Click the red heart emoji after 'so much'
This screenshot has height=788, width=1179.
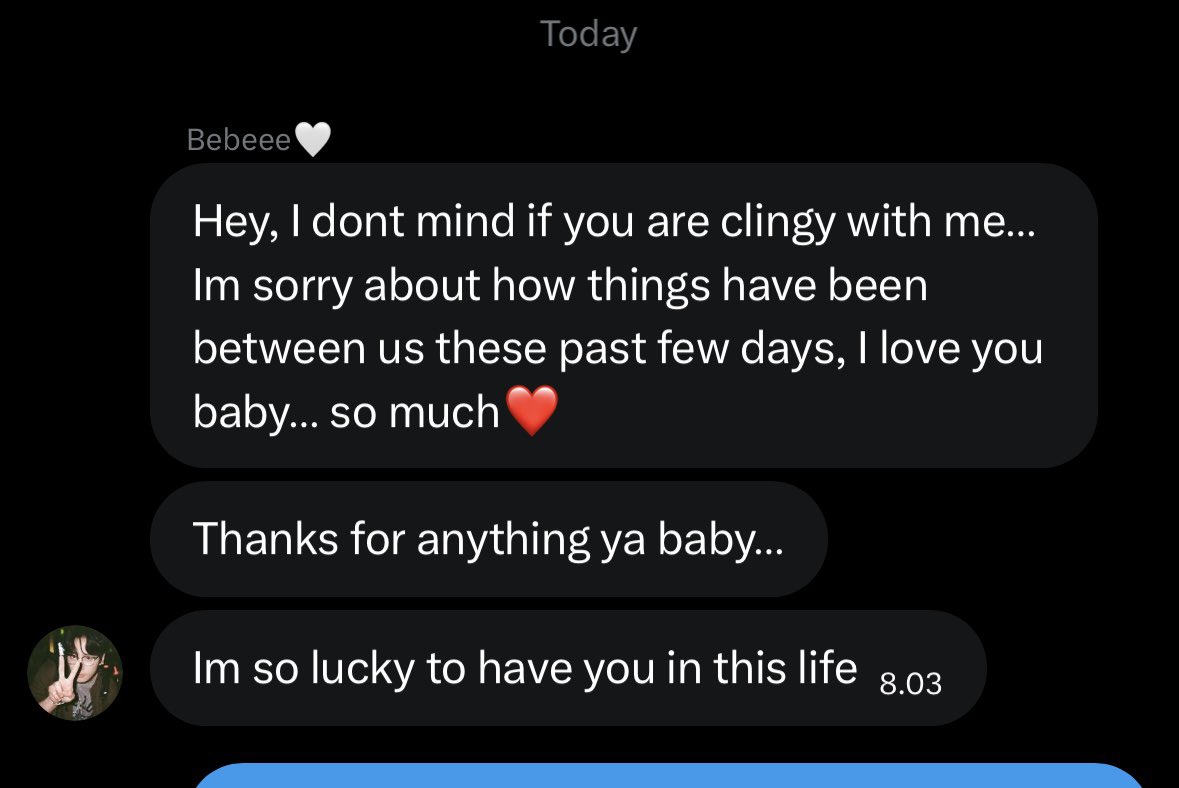coord(532,411)
